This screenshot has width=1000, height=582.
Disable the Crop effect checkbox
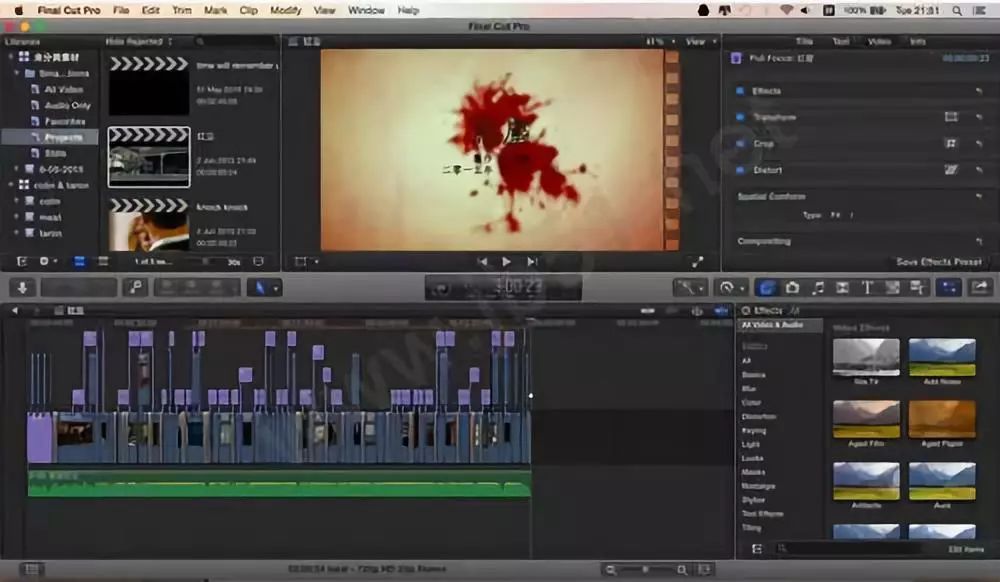pyautogui.click(x=740, y=144)
